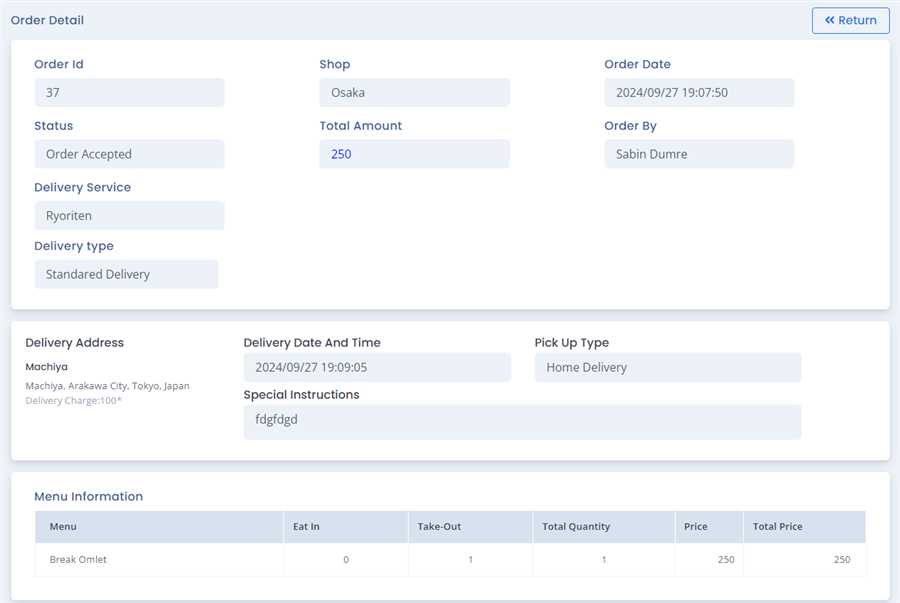This screenshot has height=603, width=900.
Task: Select the Order Id field showing 37
Action: pyautogui.click(x=129, y=93)
